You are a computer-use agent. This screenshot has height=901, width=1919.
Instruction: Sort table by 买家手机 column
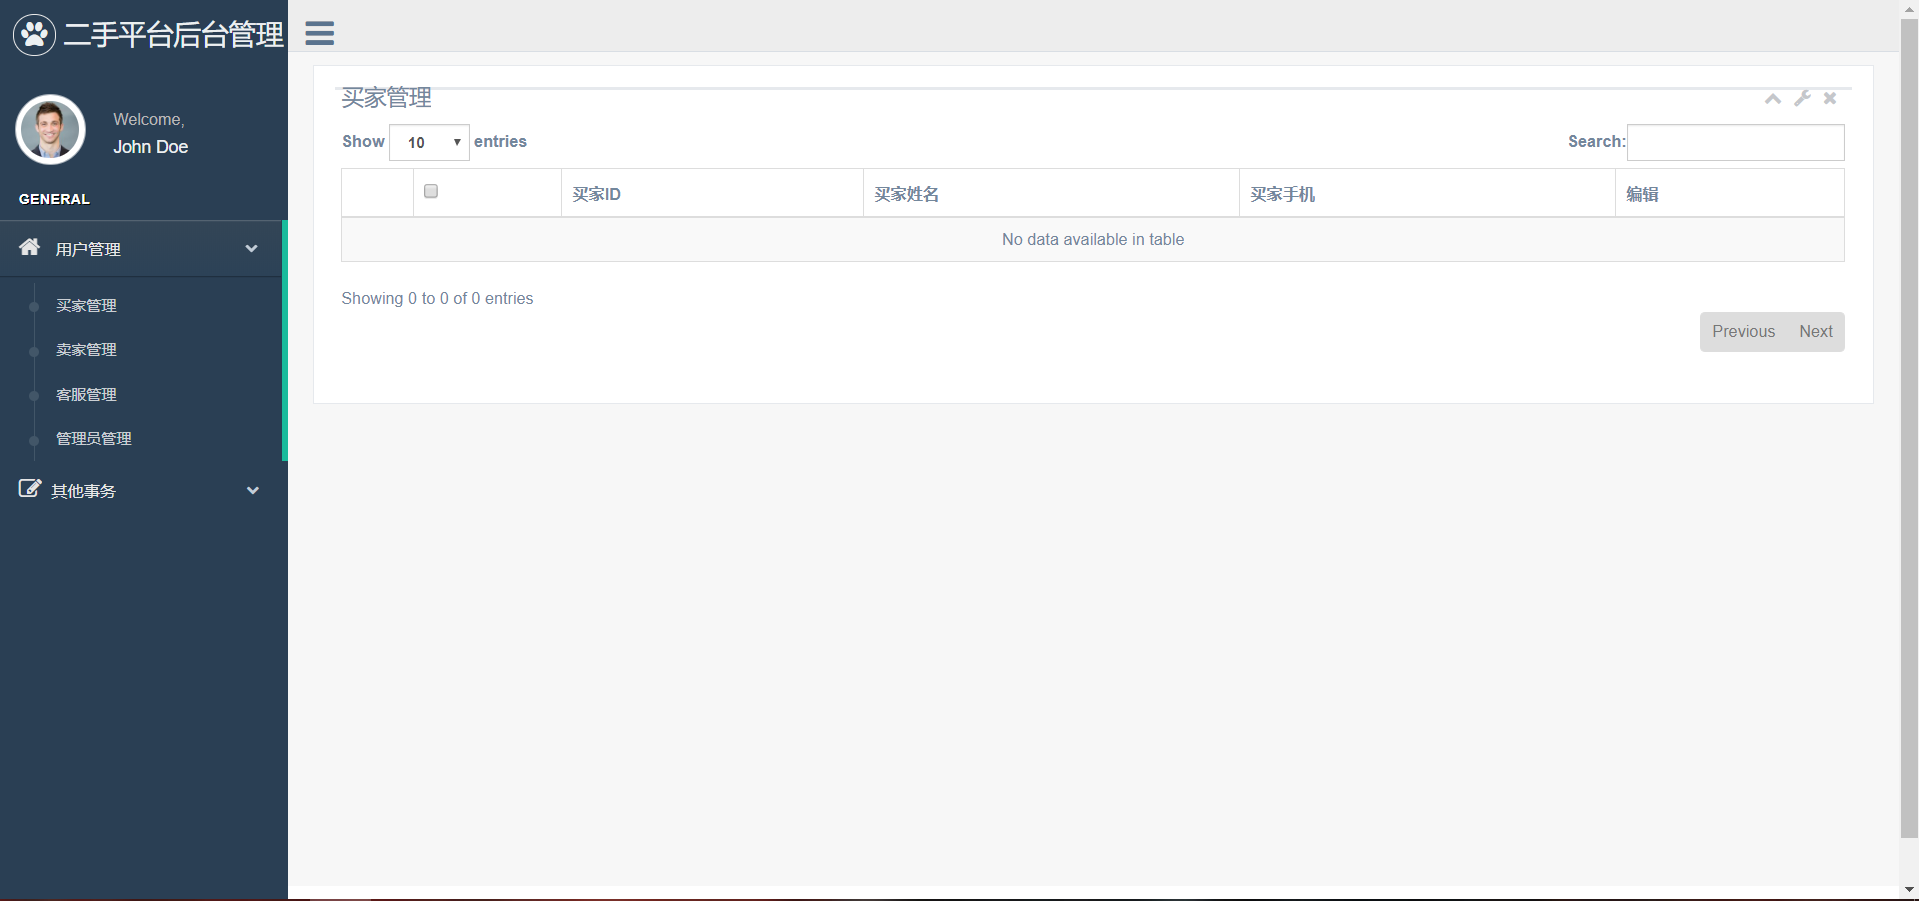pos(1427,194)
